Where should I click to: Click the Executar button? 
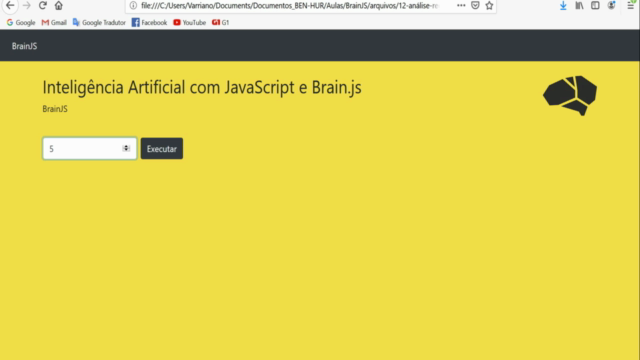162,149
